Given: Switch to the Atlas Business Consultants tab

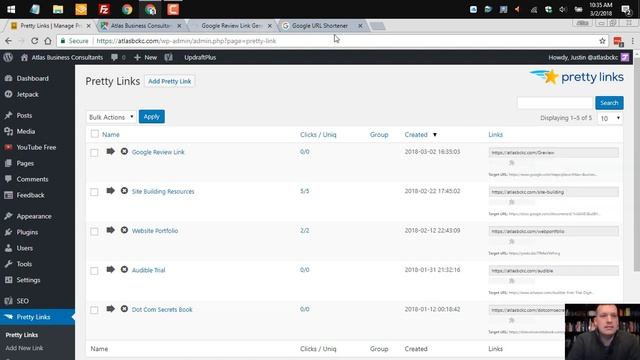Looking at the screenshot, I should [141, 26].
